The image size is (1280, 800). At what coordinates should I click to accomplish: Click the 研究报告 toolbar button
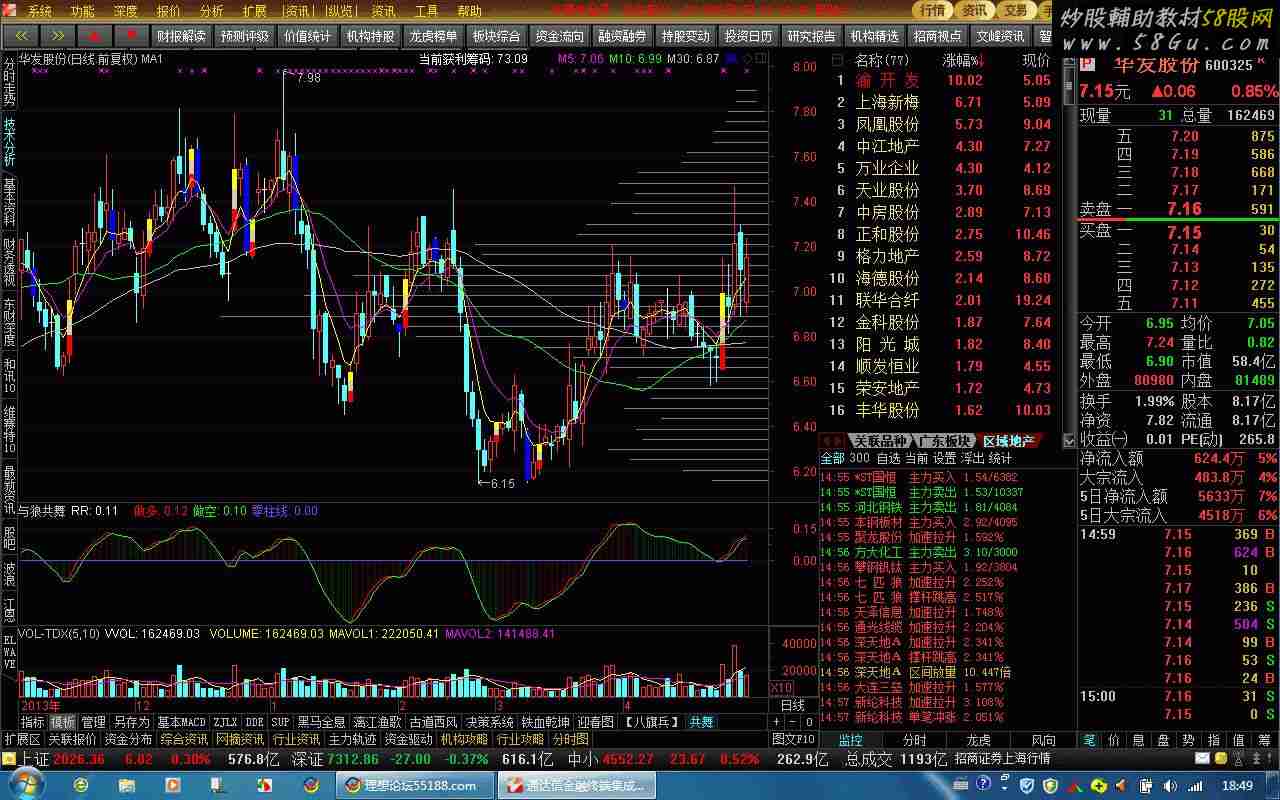pyautogui.click(x=811, y=36)
